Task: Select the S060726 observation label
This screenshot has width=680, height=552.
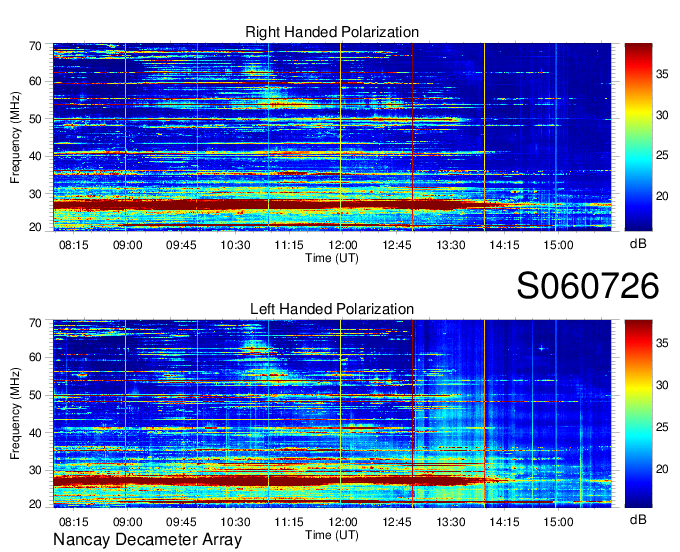Action: coord(588,286)
